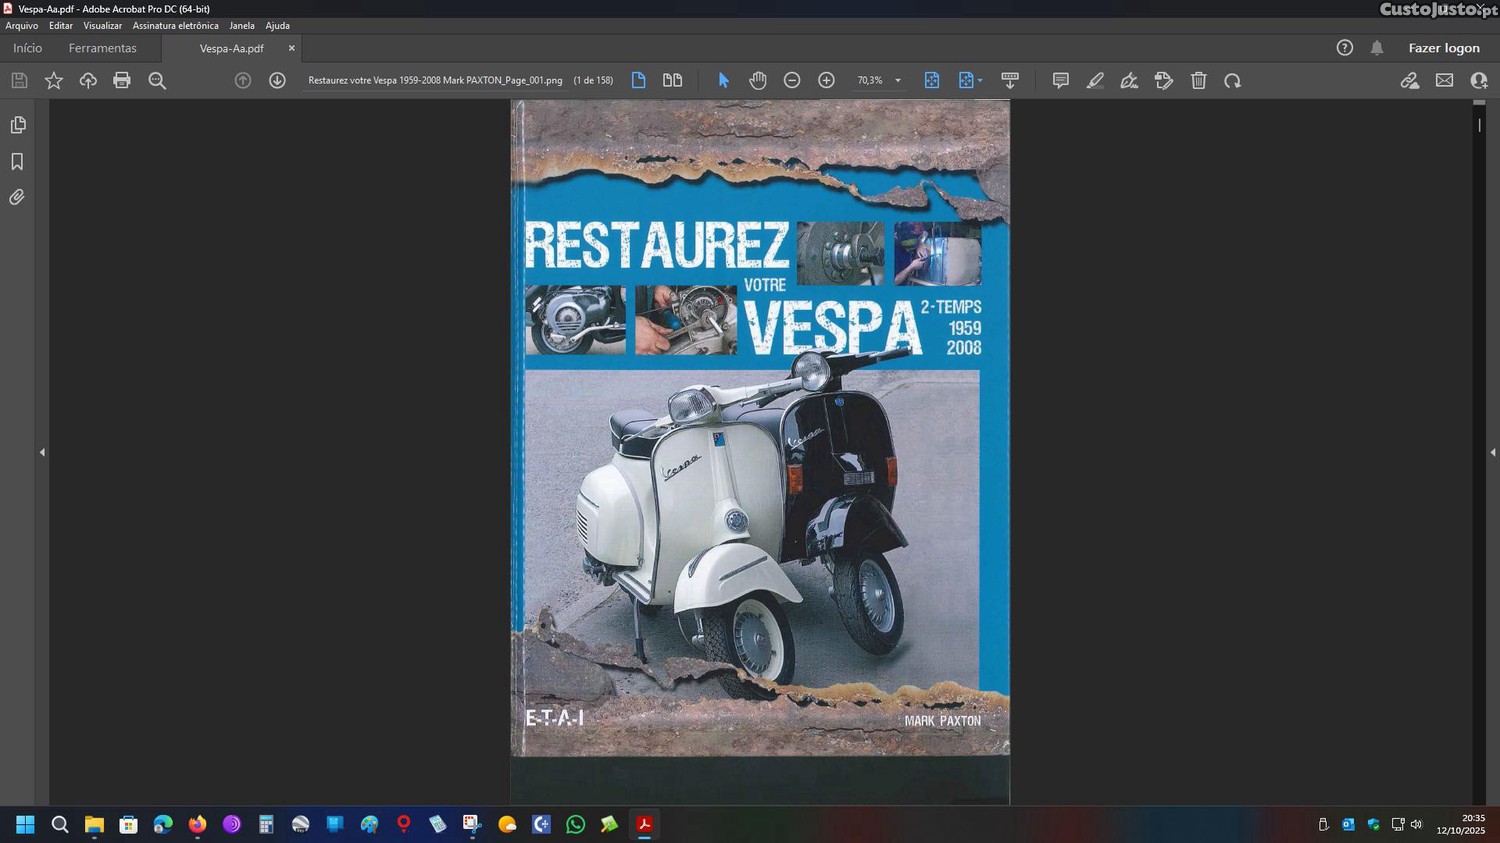Click the zoom in plus icon
This screenshot has height=843, width=1500.
[826, 81]
